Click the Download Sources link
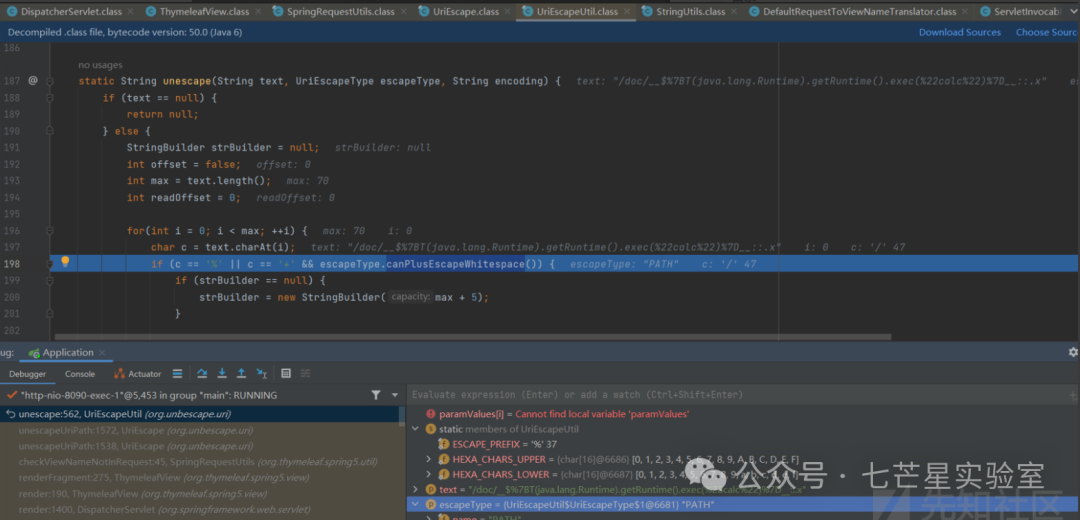The height and width of the screenshot is (520, 1080). tap(959, 32)
